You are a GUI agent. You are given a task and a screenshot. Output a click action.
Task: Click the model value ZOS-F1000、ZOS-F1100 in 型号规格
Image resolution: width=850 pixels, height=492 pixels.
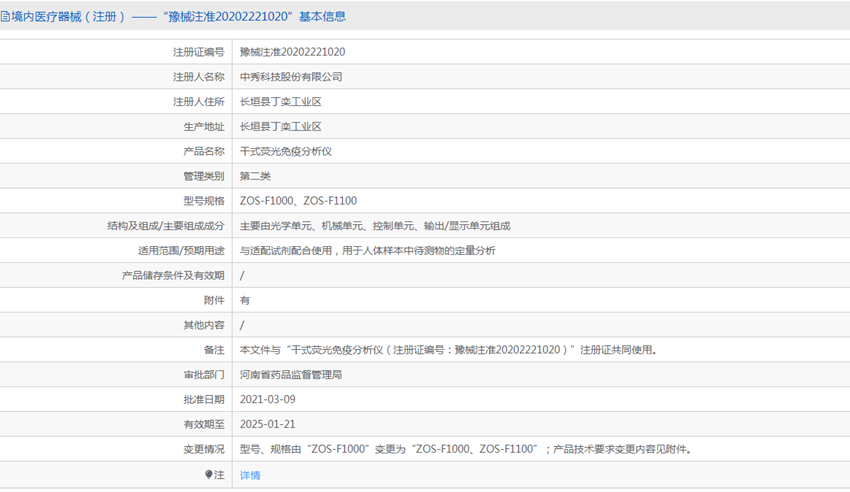[298, 201]
